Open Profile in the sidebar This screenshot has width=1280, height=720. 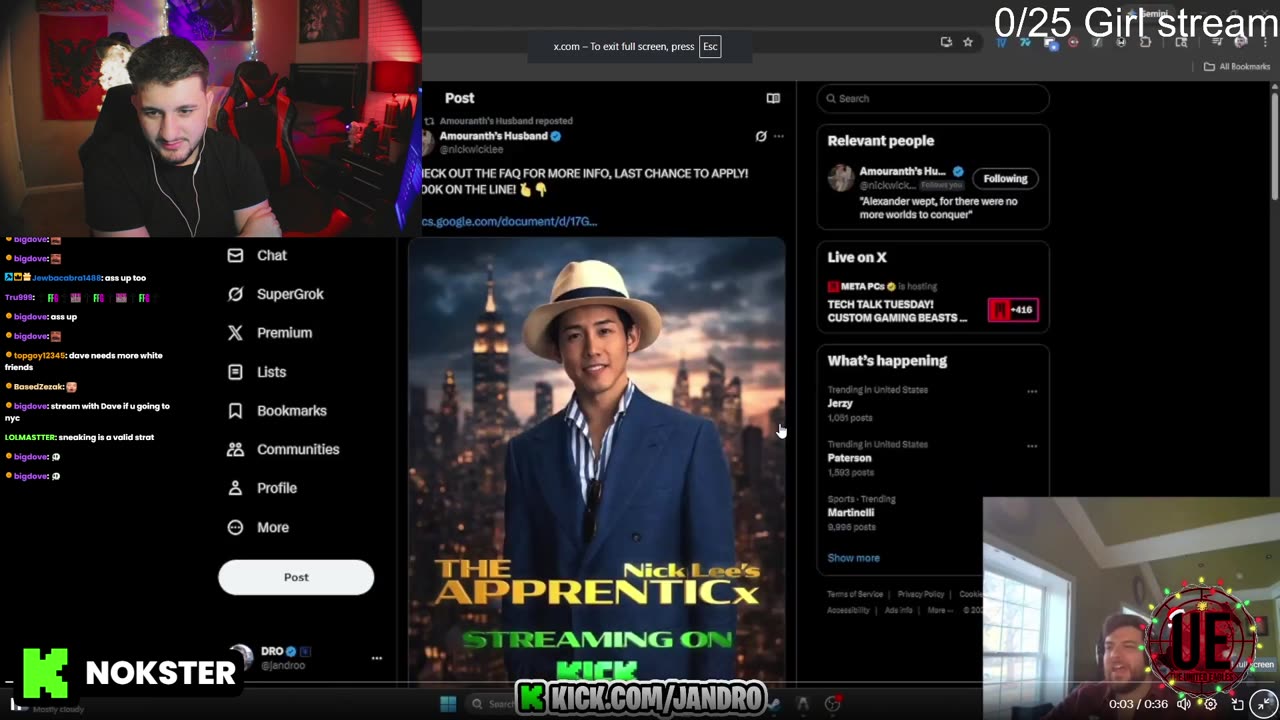pos(263,488)
